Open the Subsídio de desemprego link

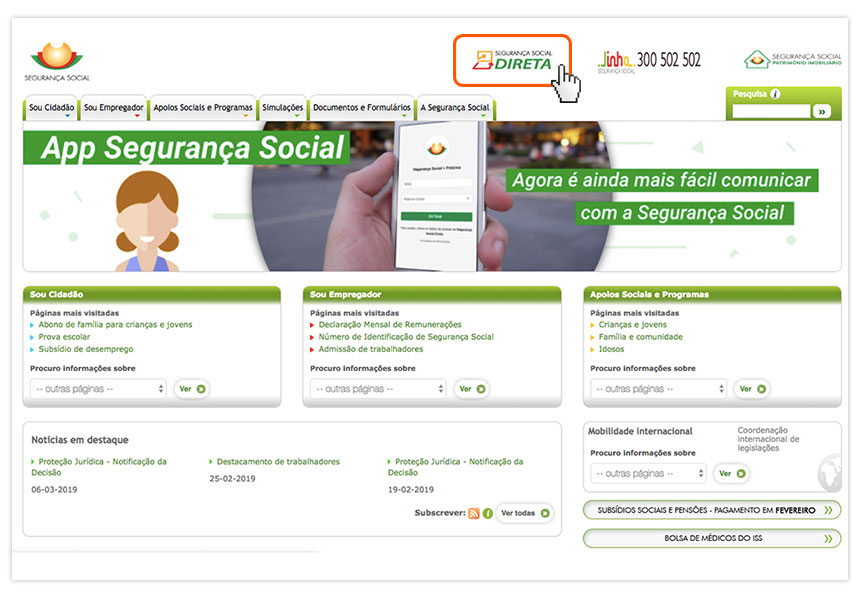(x=85, y=349)
